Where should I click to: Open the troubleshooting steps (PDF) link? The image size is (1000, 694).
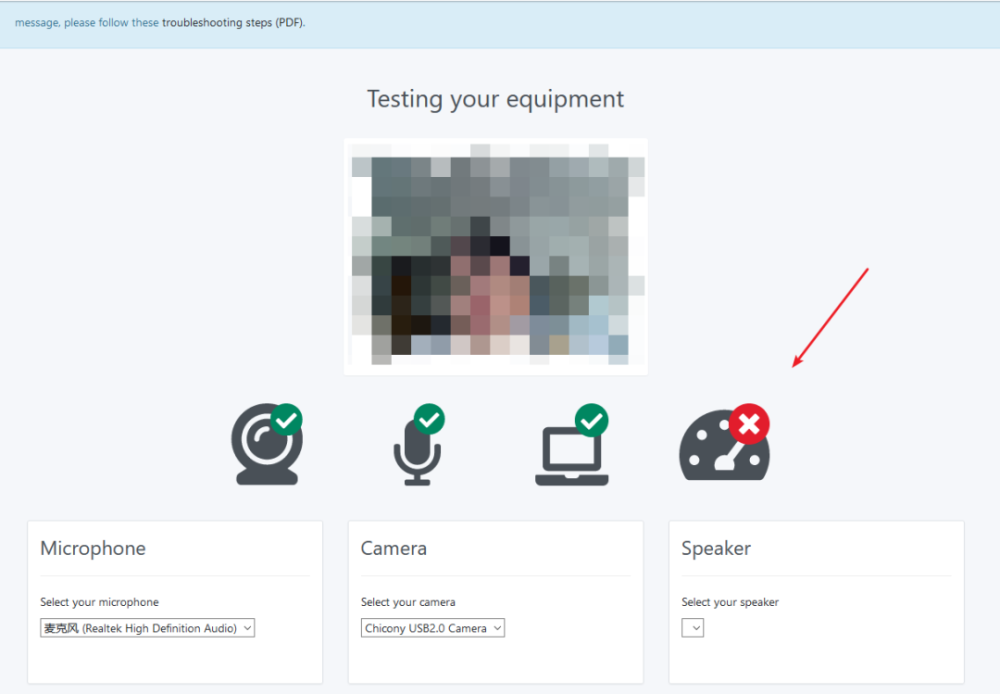pyautogui.click(x=233, y=22)
